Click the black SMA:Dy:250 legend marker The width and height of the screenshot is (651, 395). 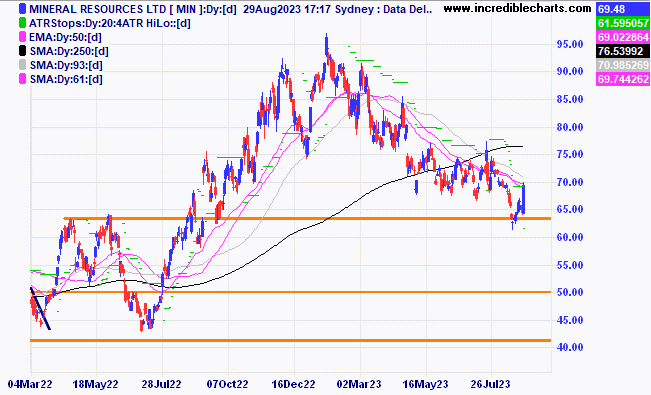(22, 51)
